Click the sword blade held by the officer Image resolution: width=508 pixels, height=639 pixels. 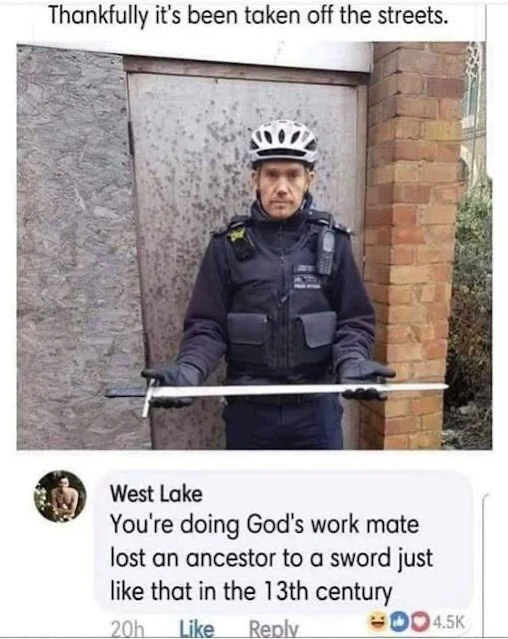[299, 390]
